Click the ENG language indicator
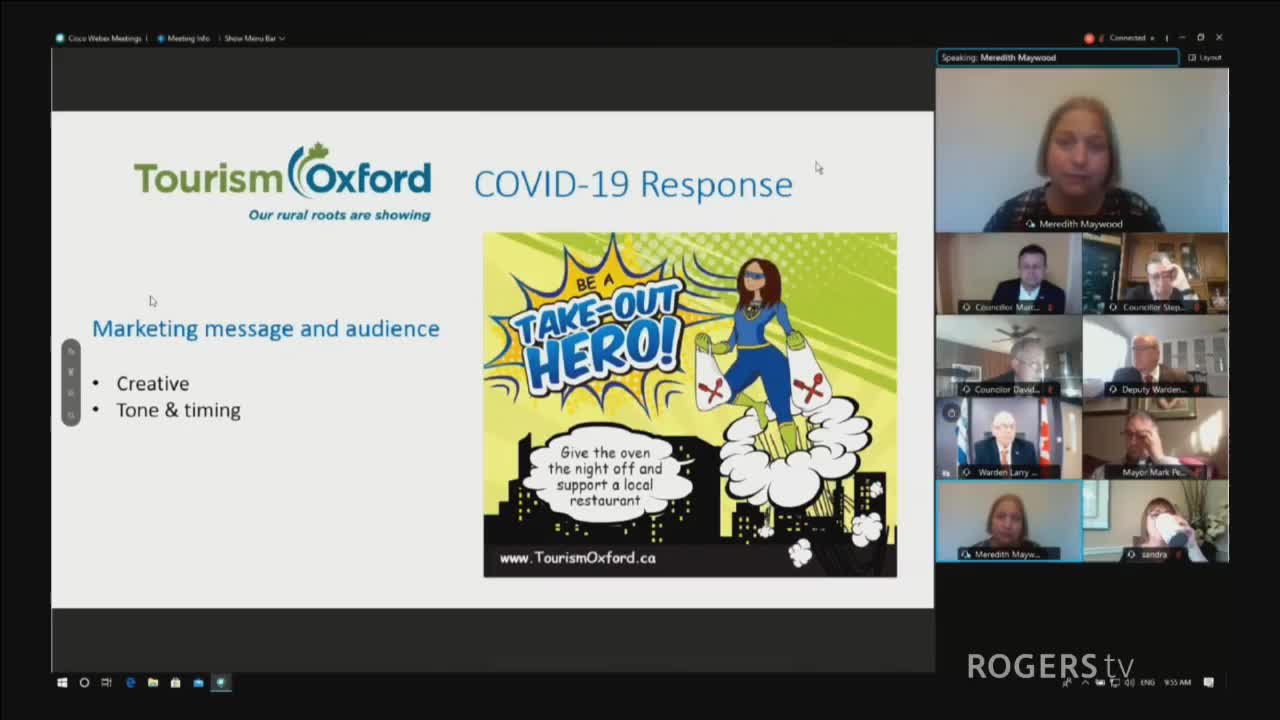Screen dimensions: 1280x720 (x=1147, y=682)
